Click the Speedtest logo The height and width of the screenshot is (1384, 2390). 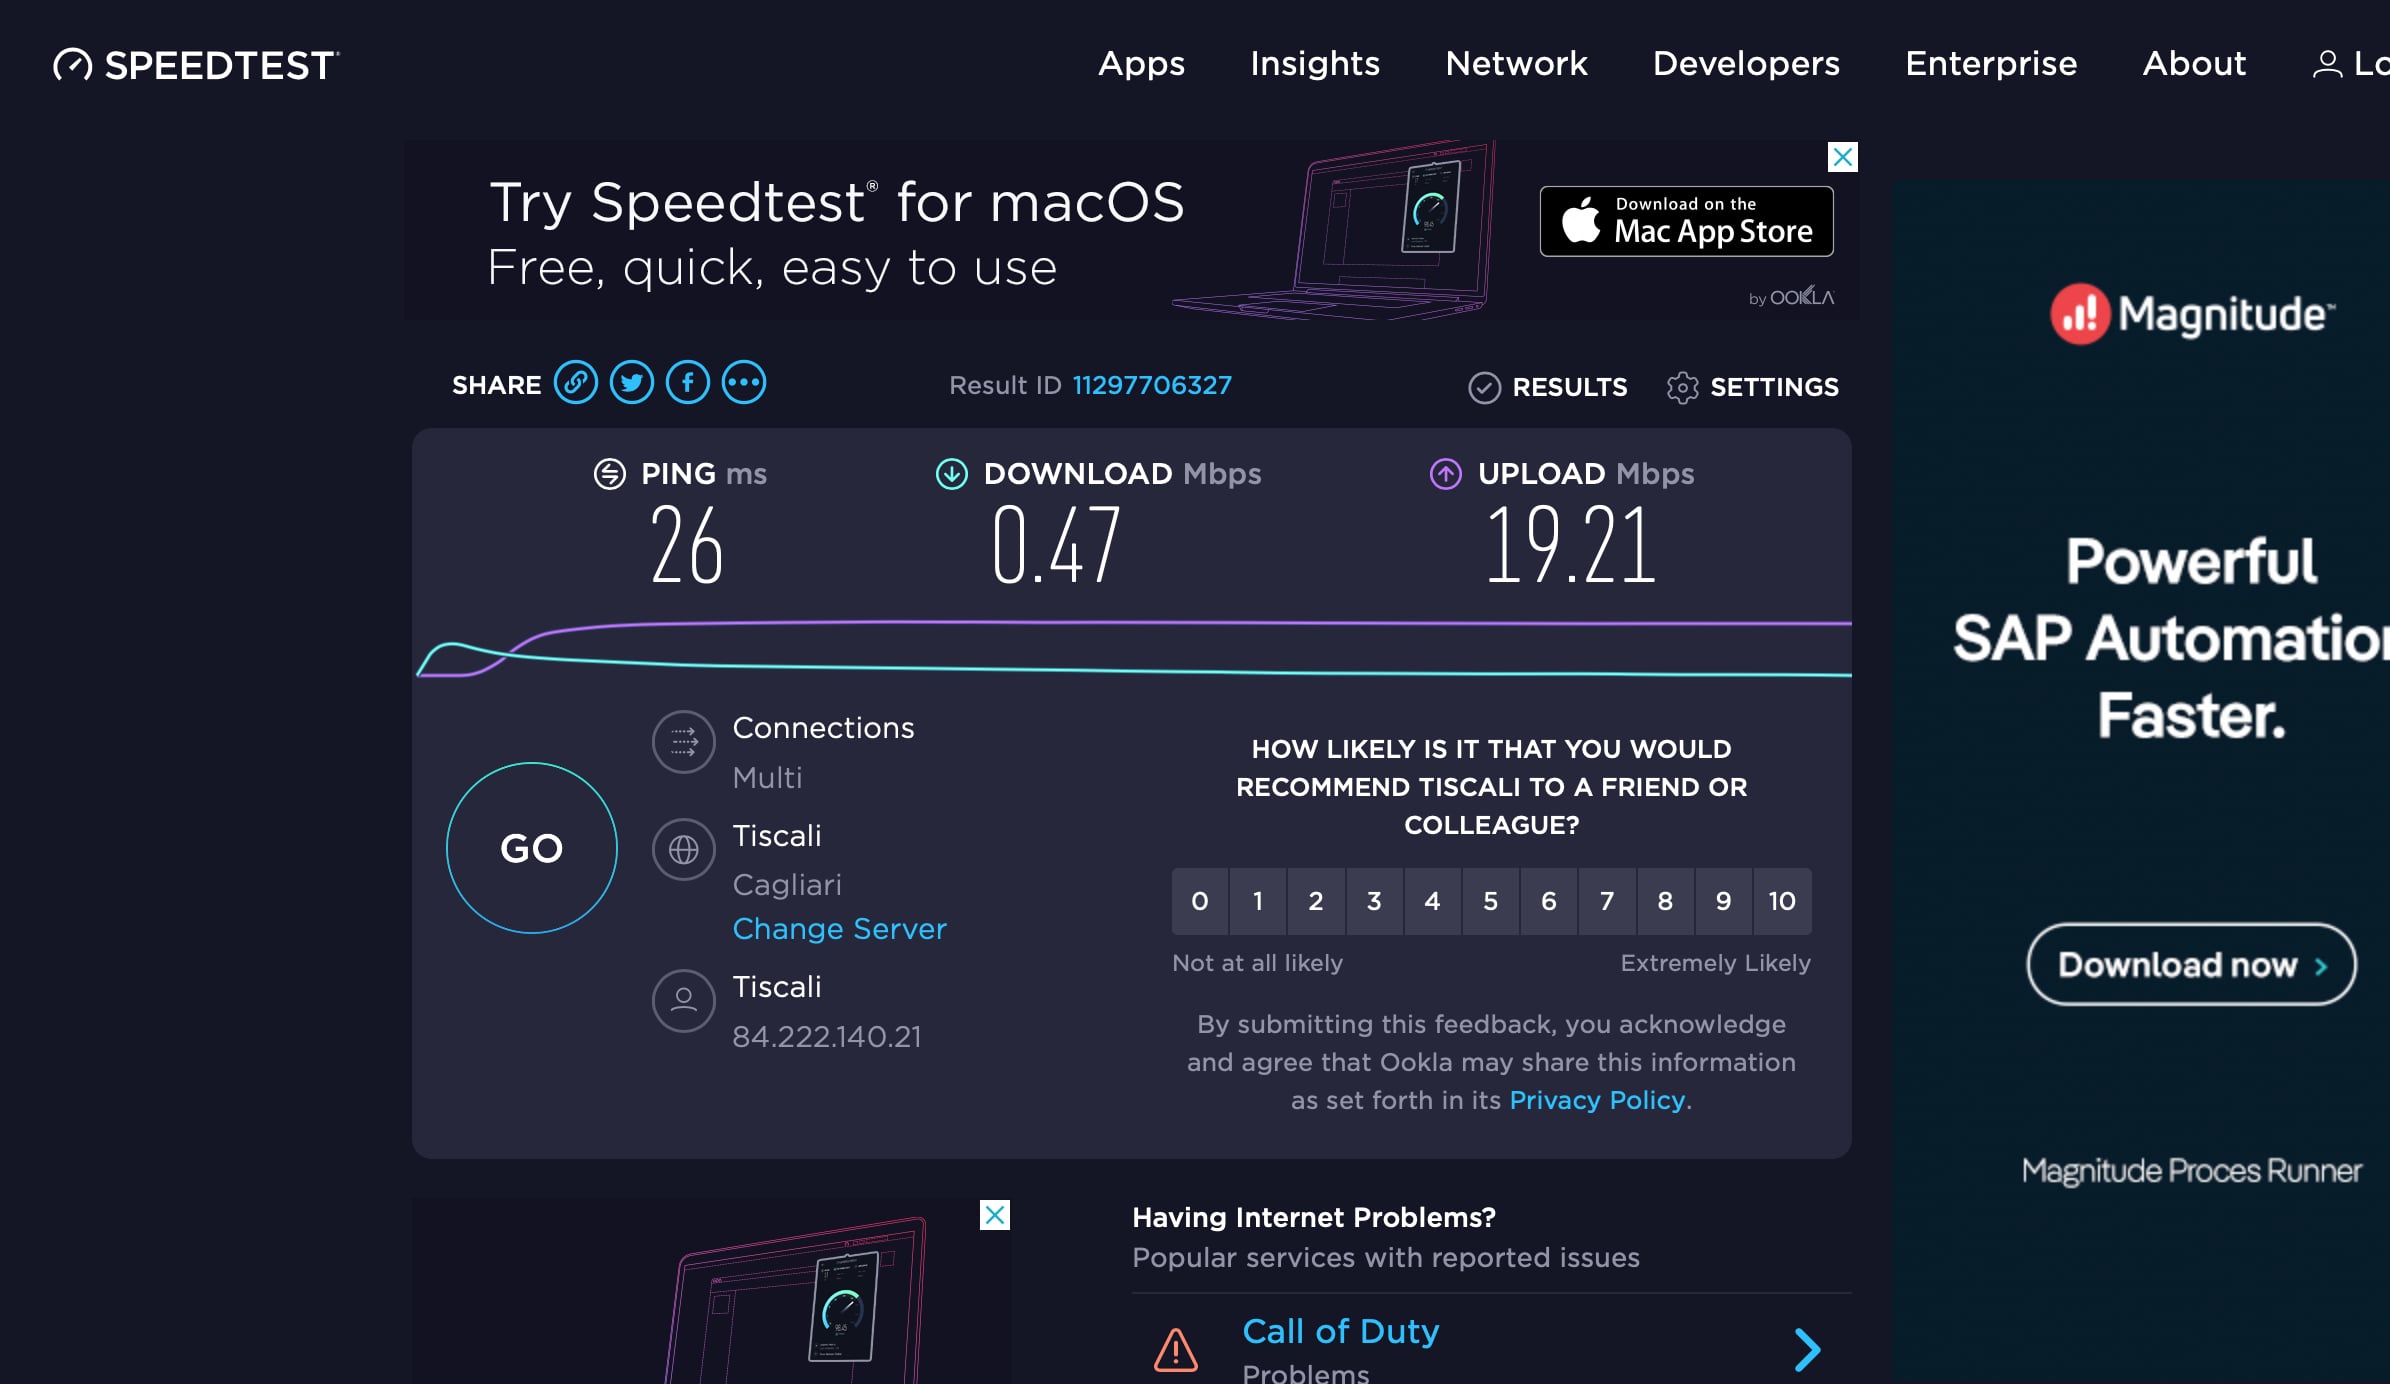[196, 65]
